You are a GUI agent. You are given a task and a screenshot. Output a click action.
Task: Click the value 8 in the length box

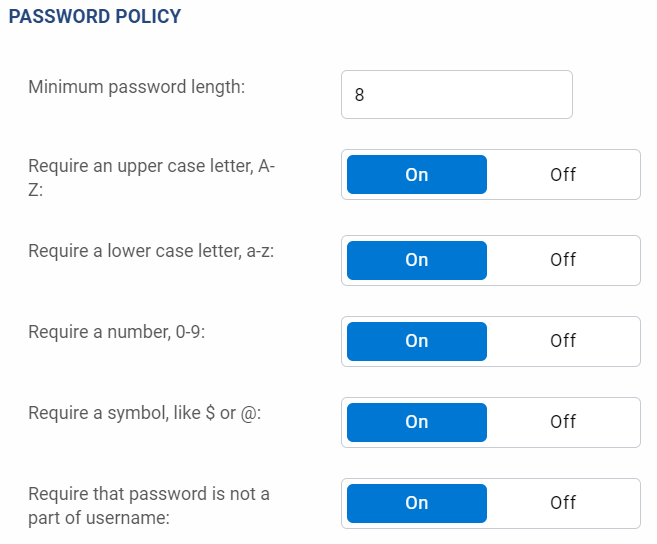tap(360, 96)
